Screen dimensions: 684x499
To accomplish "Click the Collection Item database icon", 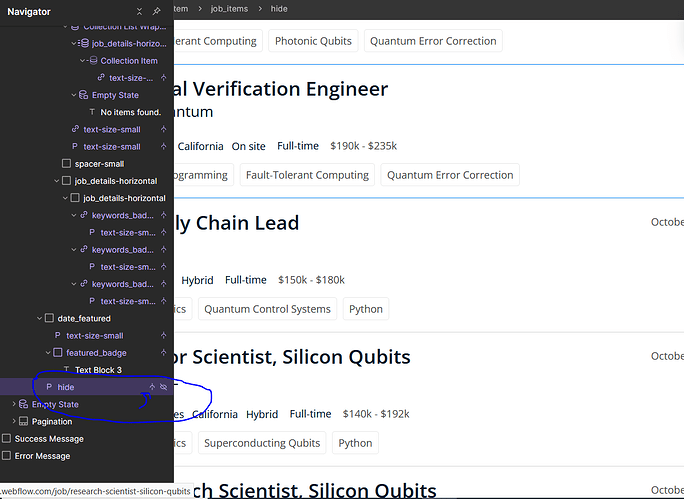I will (x=93, y=61).
